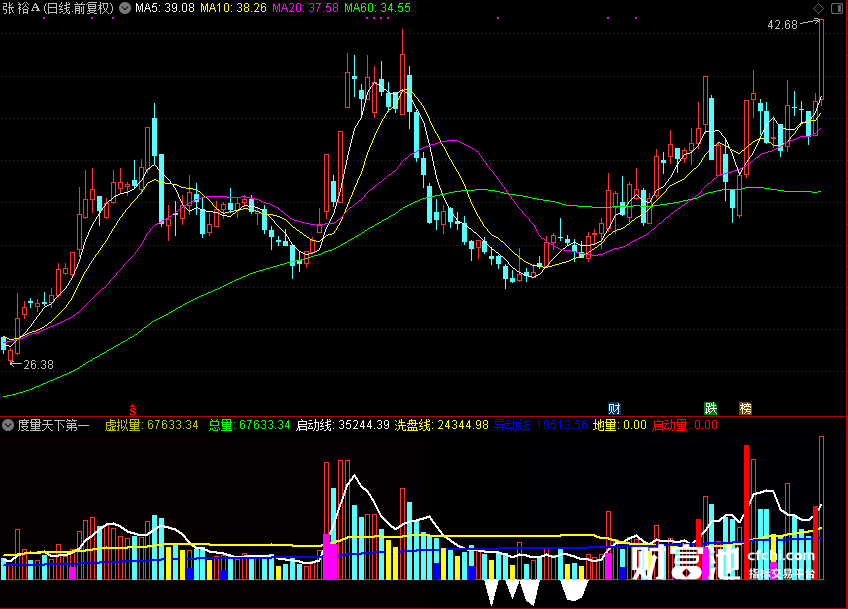Screen dimensions: 848x609
Task: Click the diamond icon at top right
Action: (x=818, y=8)
